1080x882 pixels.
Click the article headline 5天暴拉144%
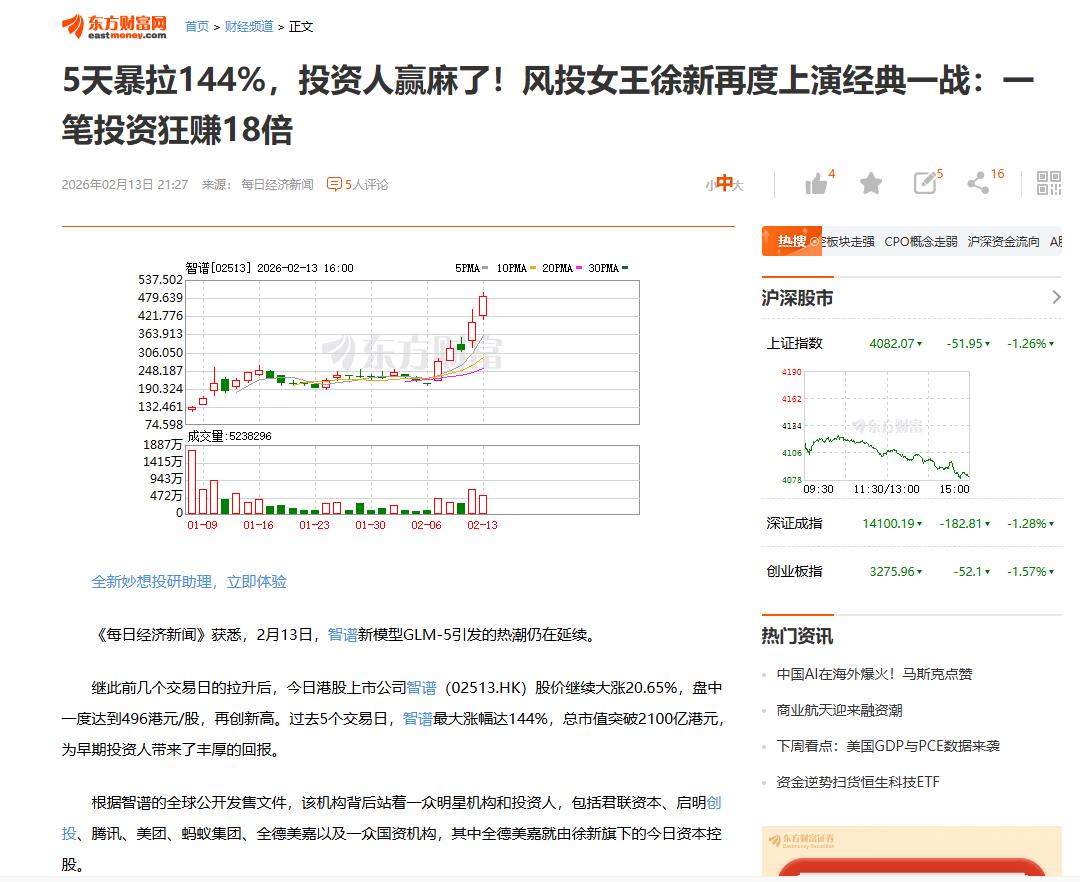548,105
